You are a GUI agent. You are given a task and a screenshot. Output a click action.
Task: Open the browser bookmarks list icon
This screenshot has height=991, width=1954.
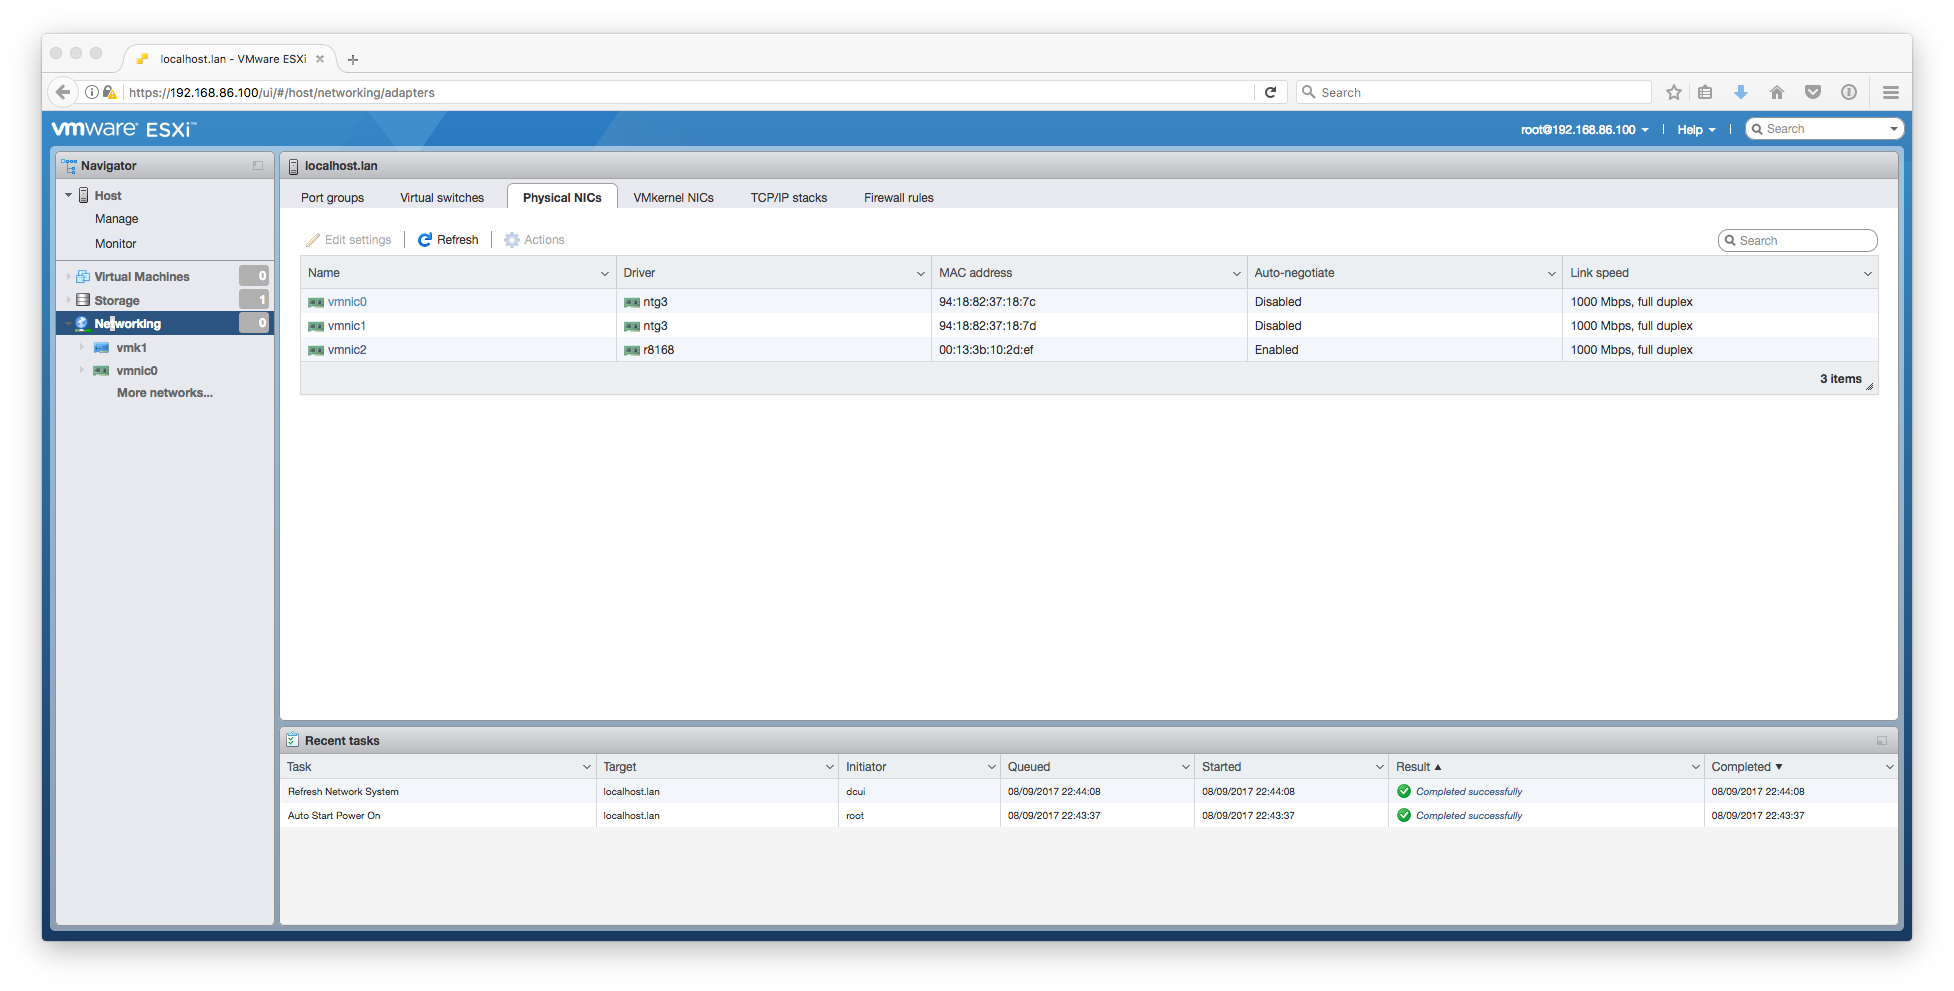(x=1705, y=92)
